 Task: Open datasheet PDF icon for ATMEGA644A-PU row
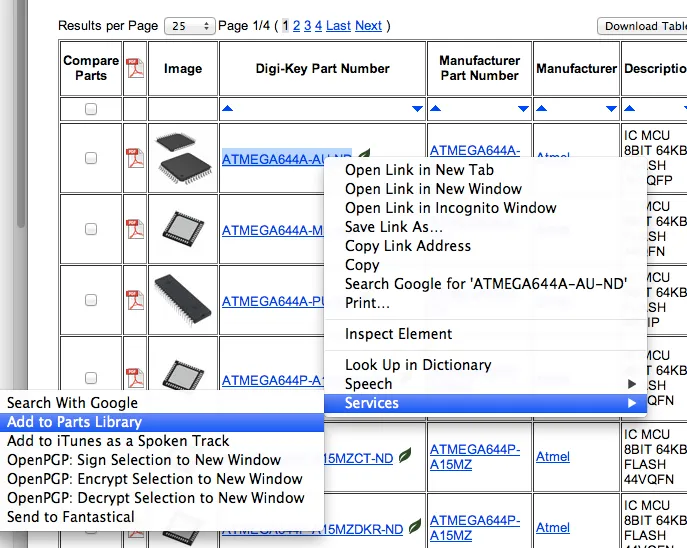[135, 300]
